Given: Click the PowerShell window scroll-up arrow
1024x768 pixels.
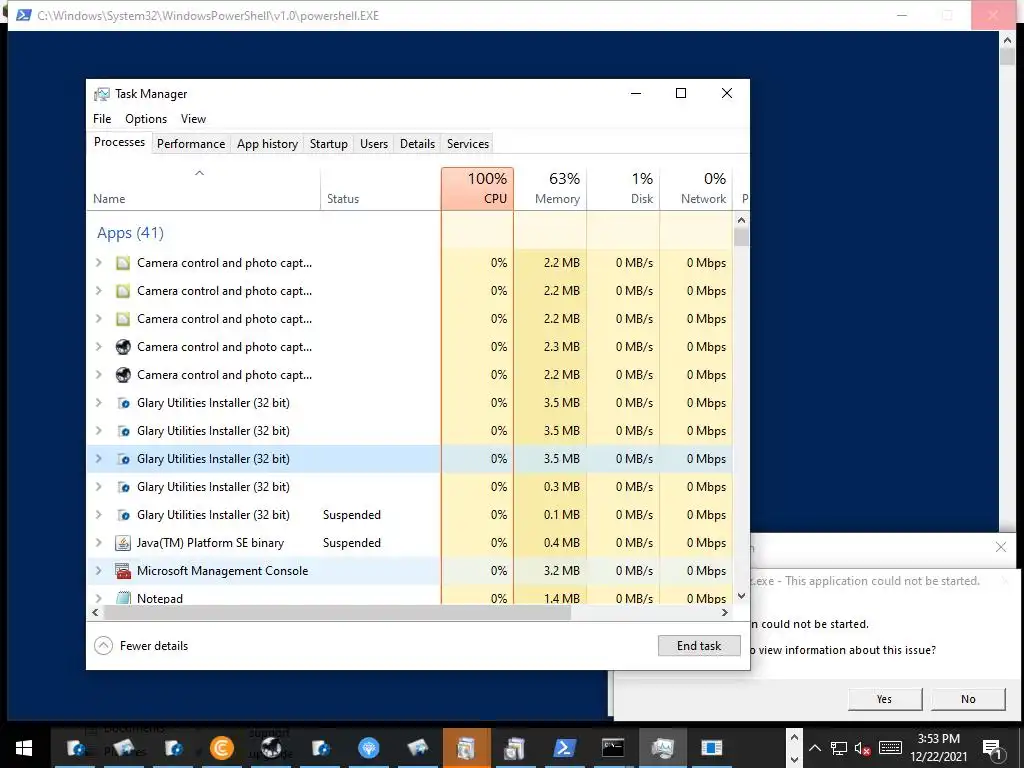Looking at the screenshot, I should 1006,40.
